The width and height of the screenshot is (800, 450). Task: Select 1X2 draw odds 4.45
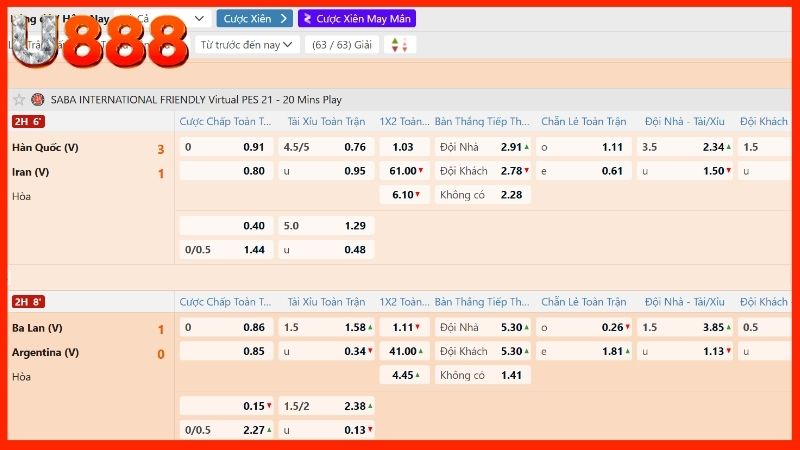405,375
